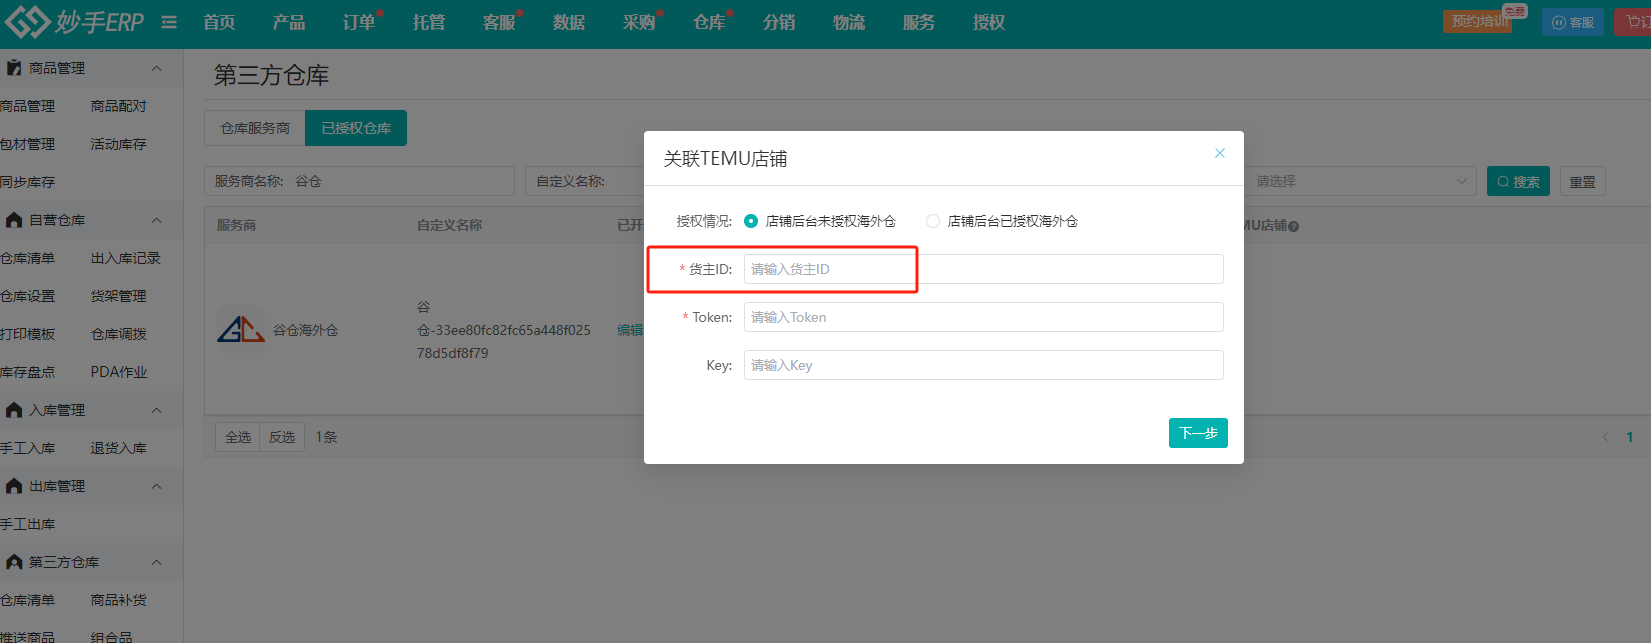
Task: Collapse the 出库管理 sidebar section
Action: click(x=156, y=486)
